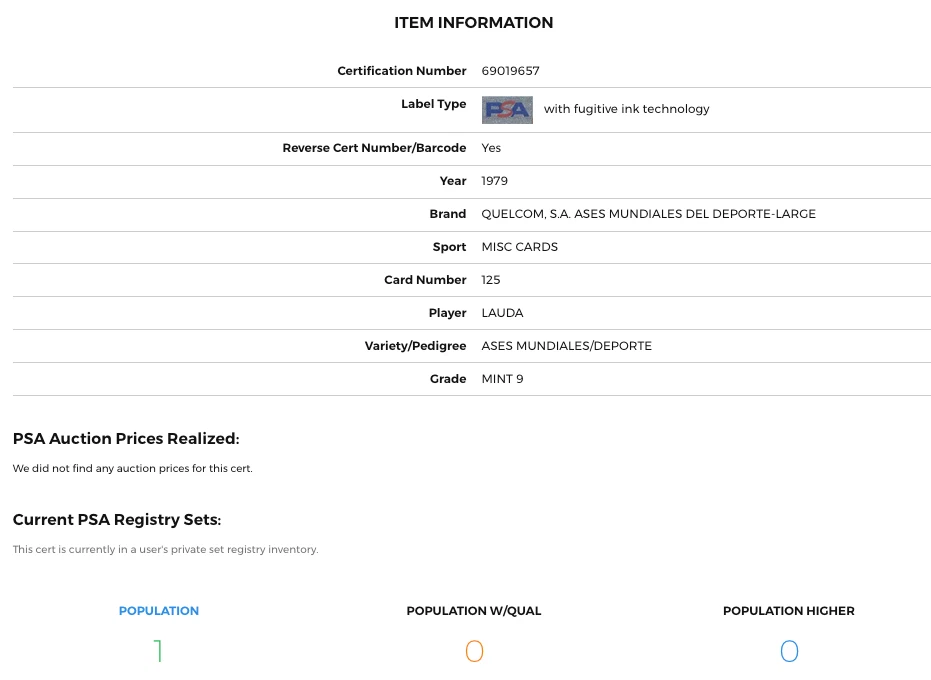This screenshot has height=680, width=931.
Task: Click the Reverse Cert Number/Barcode Yes value
Action: (x=491, y=148)
